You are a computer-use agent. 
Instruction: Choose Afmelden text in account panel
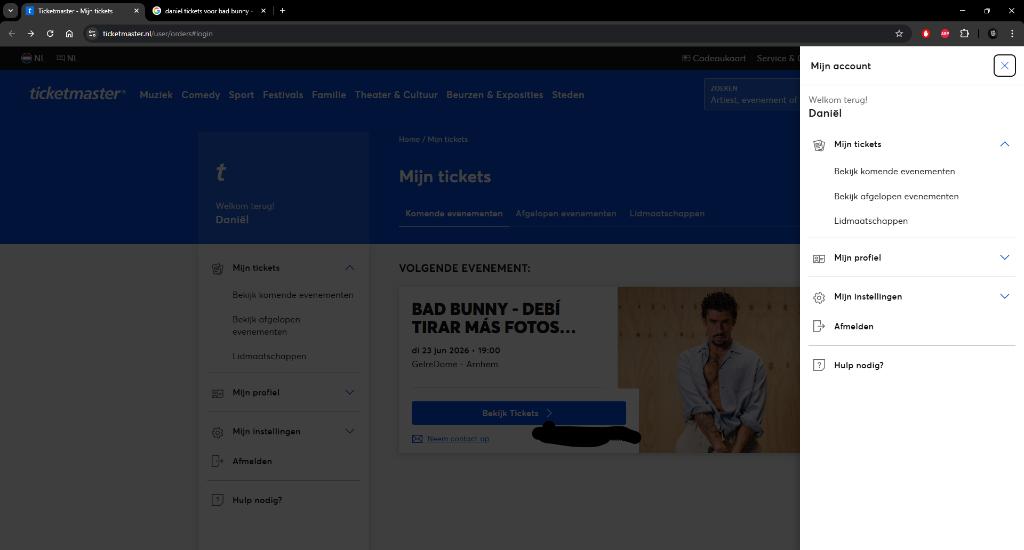[854, 326]
